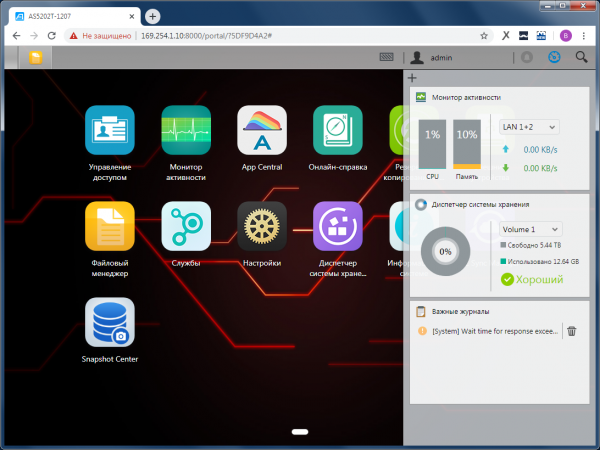Image resolution: width=600 pixels, height=450 pixels.
Task: Open search magnifier in ADM top bar
Action: click(x=581, y=58)
